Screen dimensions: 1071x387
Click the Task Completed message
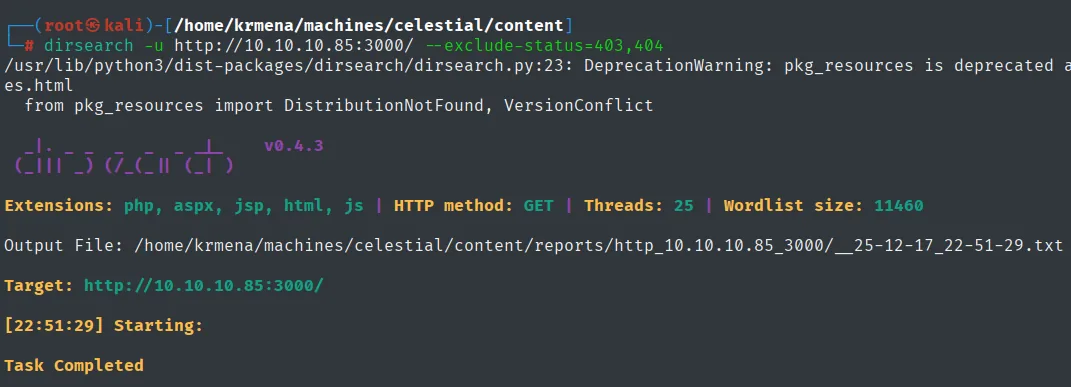[x=74, y=365]
